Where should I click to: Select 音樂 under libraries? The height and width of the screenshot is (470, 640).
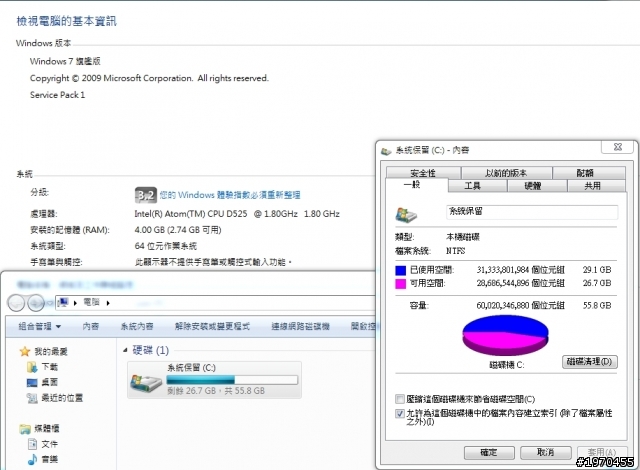(50, 459)
